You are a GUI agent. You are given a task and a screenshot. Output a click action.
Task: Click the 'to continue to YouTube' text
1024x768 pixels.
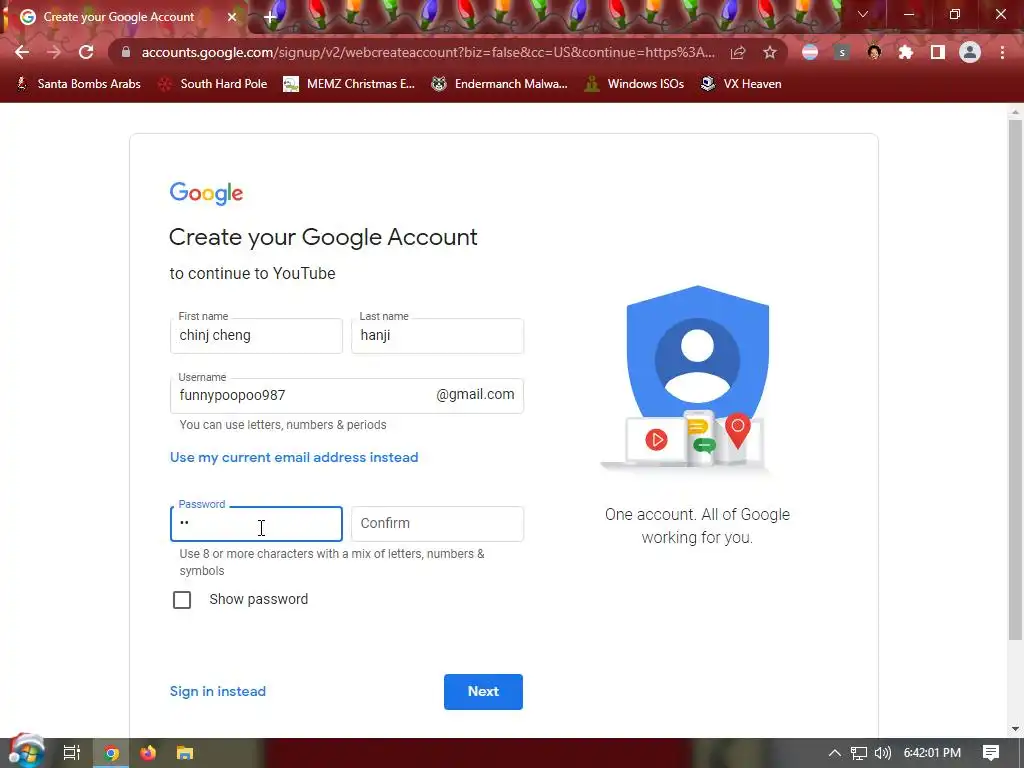(253, 274)
